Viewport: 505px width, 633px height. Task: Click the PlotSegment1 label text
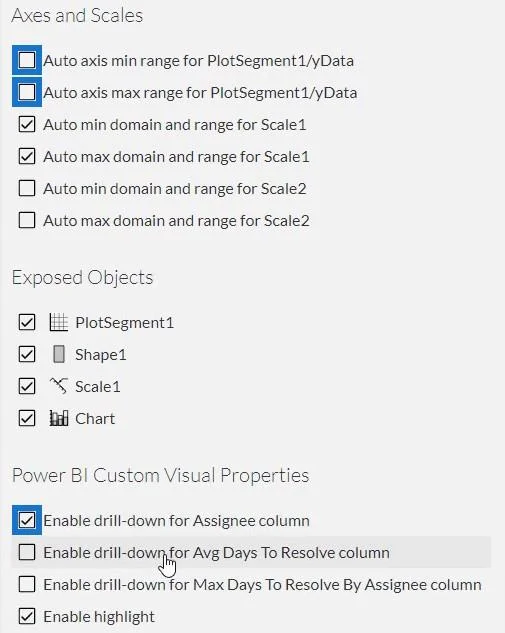click(124, 323)
